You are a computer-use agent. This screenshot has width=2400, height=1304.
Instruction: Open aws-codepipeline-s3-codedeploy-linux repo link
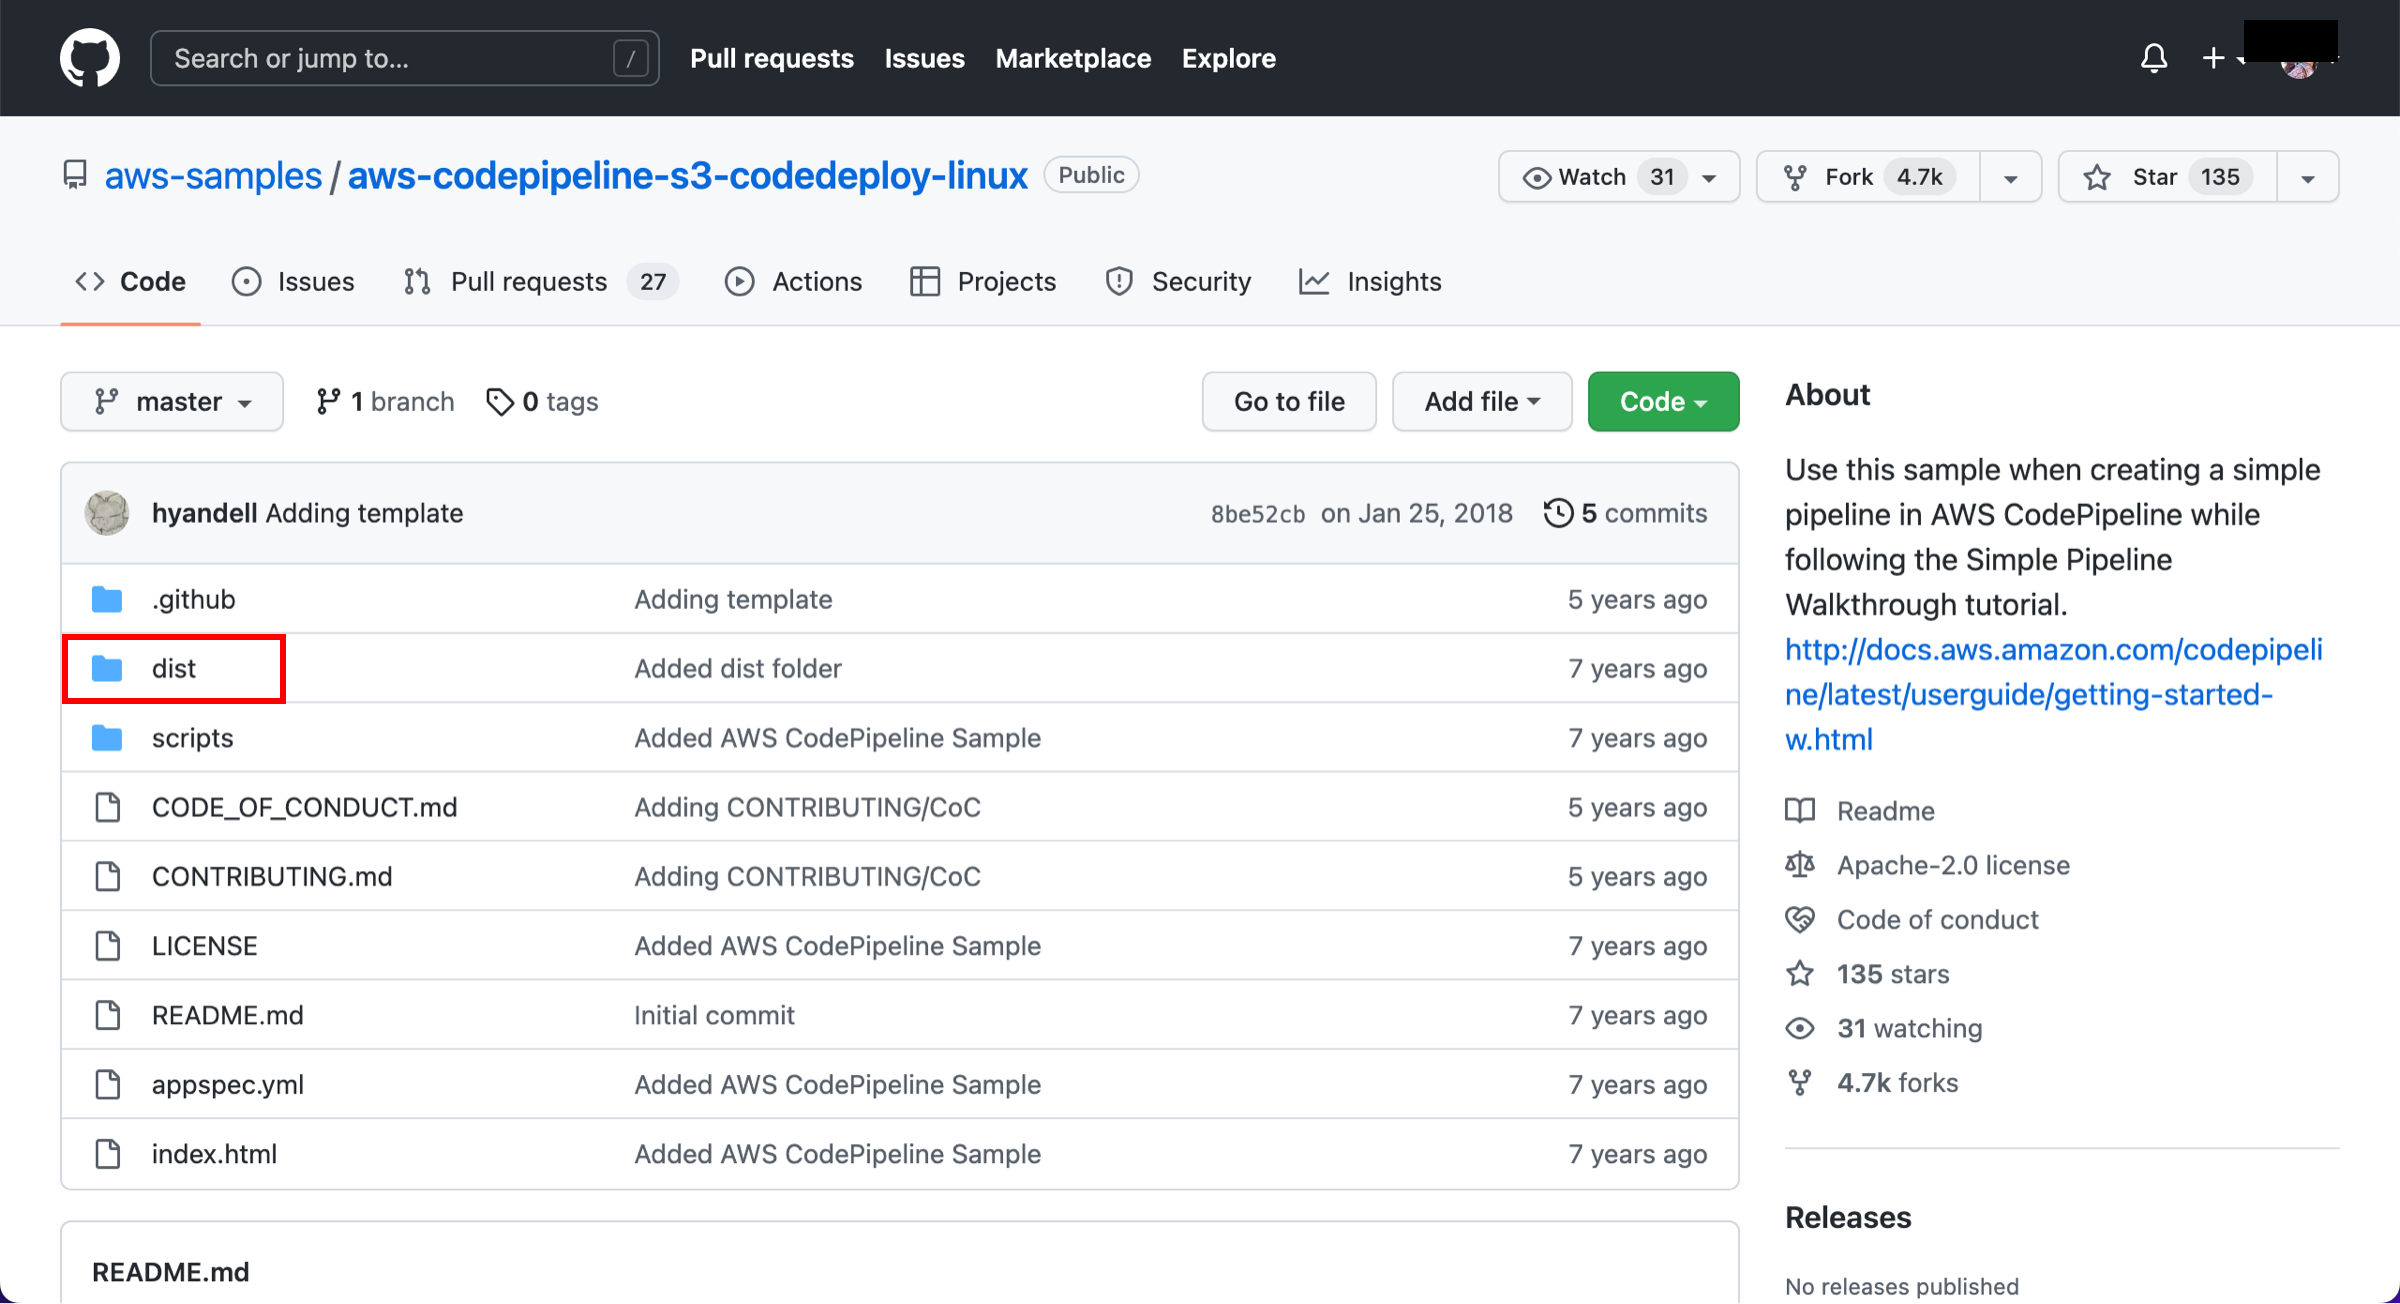coord(687,176)
